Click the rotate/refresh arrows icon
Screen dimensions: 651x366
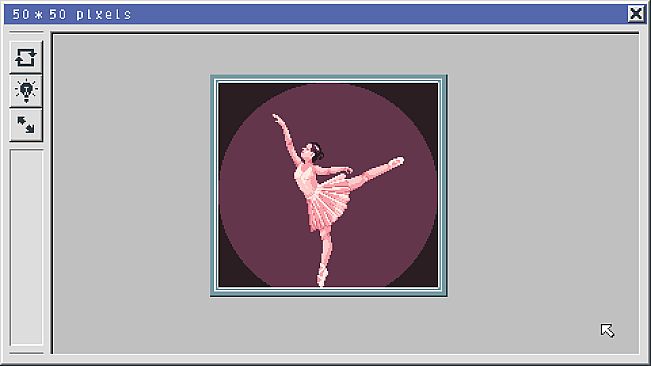[x=26, y=57]
